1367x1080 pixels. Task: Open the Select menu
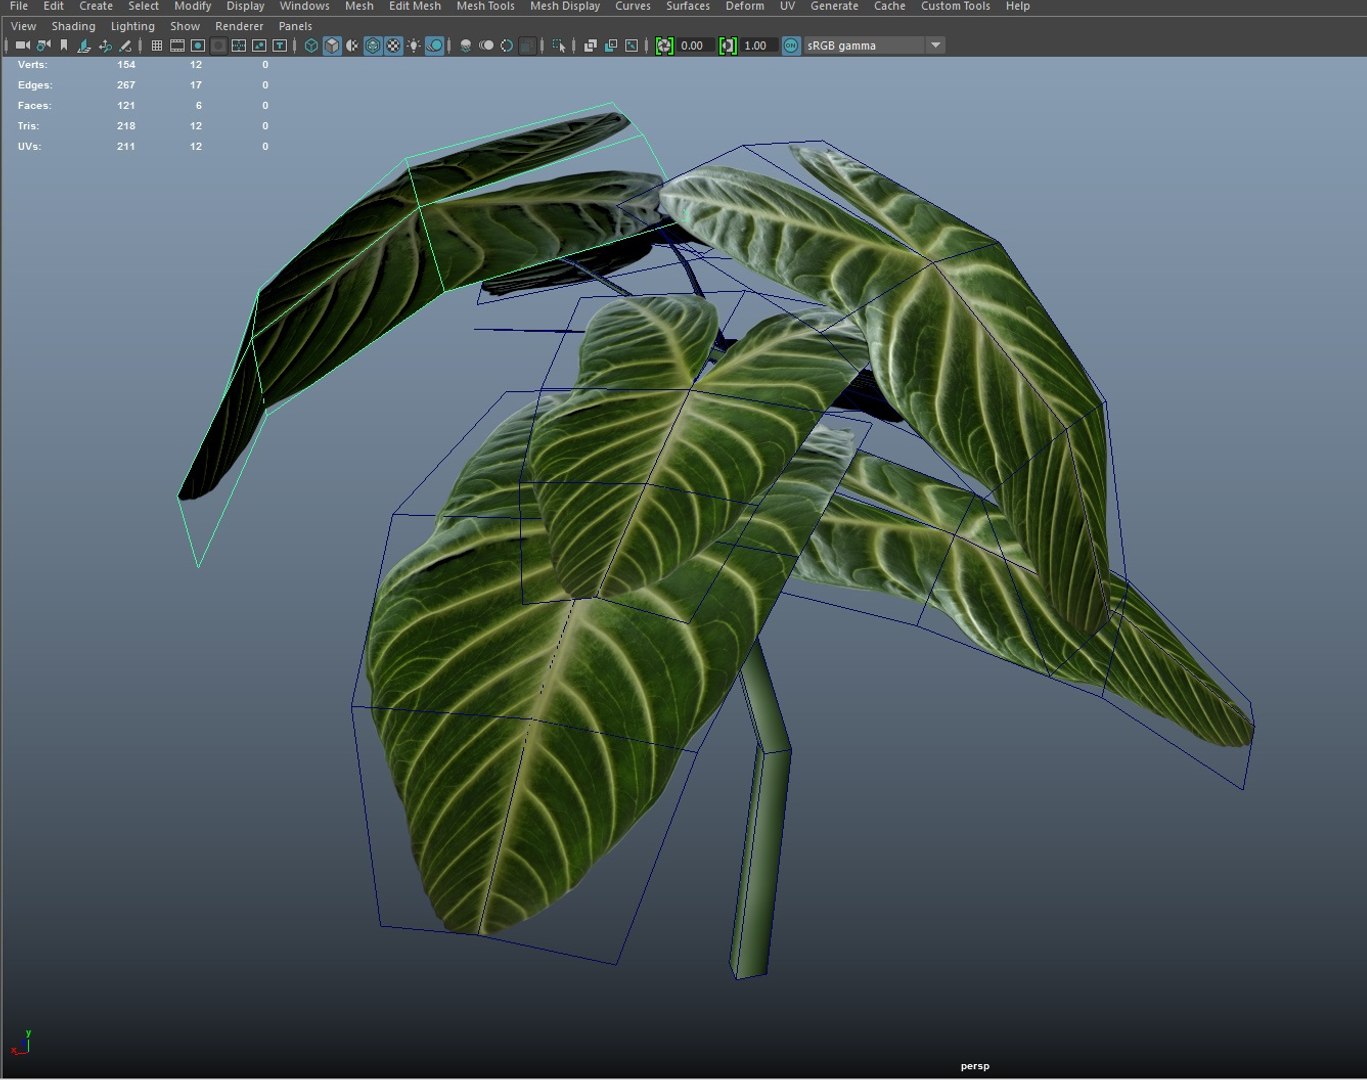143,6
